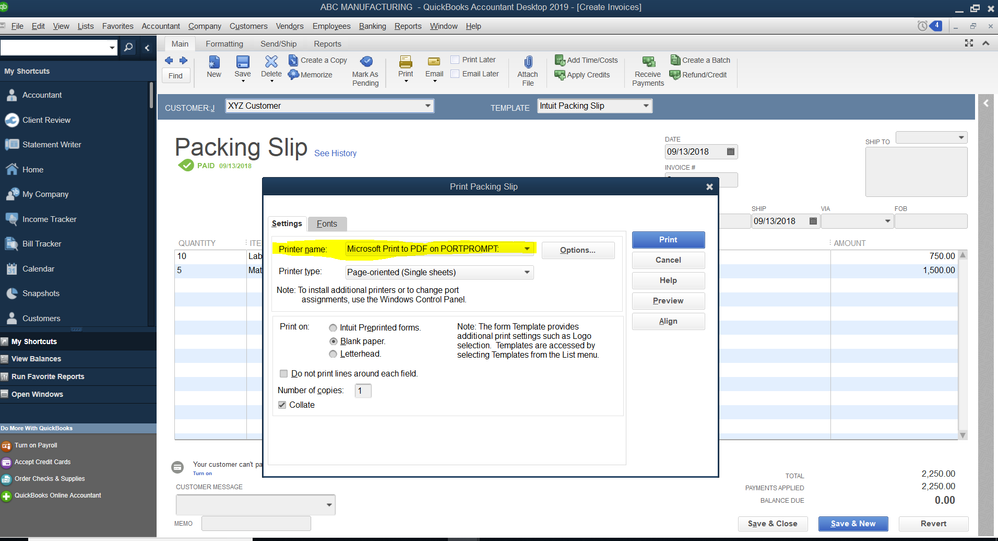Click the FOB input field
The height and width of the screenshot is (541, 998).
pos(931,221)
